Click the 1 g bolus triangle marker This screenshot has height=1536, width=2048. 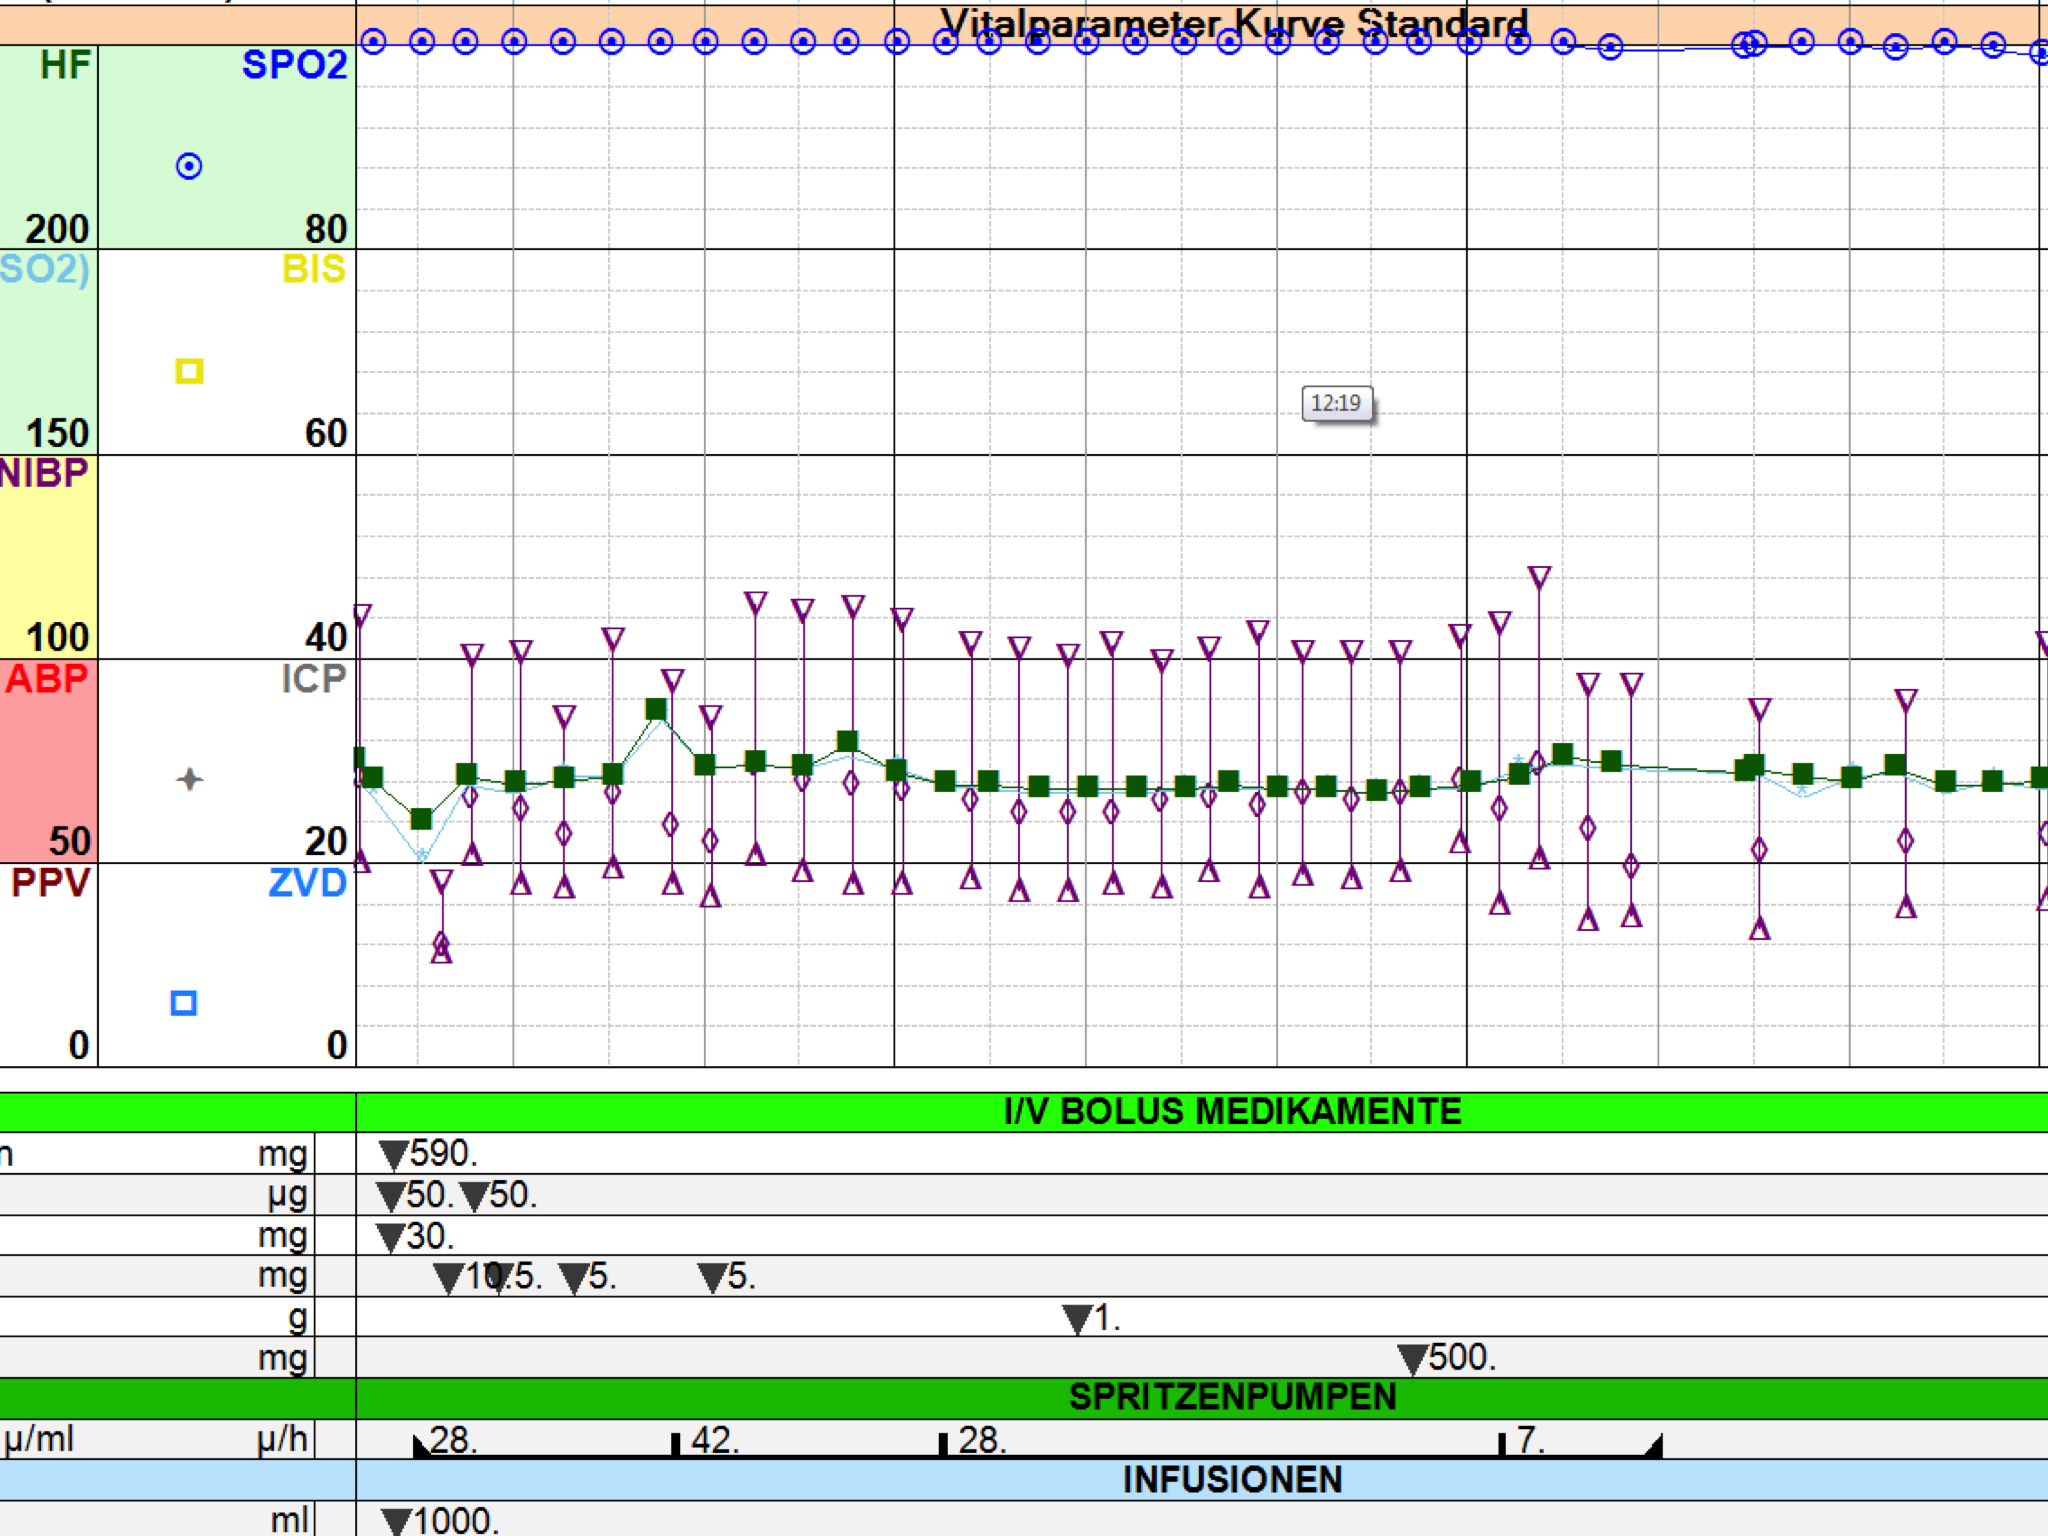(x=1077, y=1319)
